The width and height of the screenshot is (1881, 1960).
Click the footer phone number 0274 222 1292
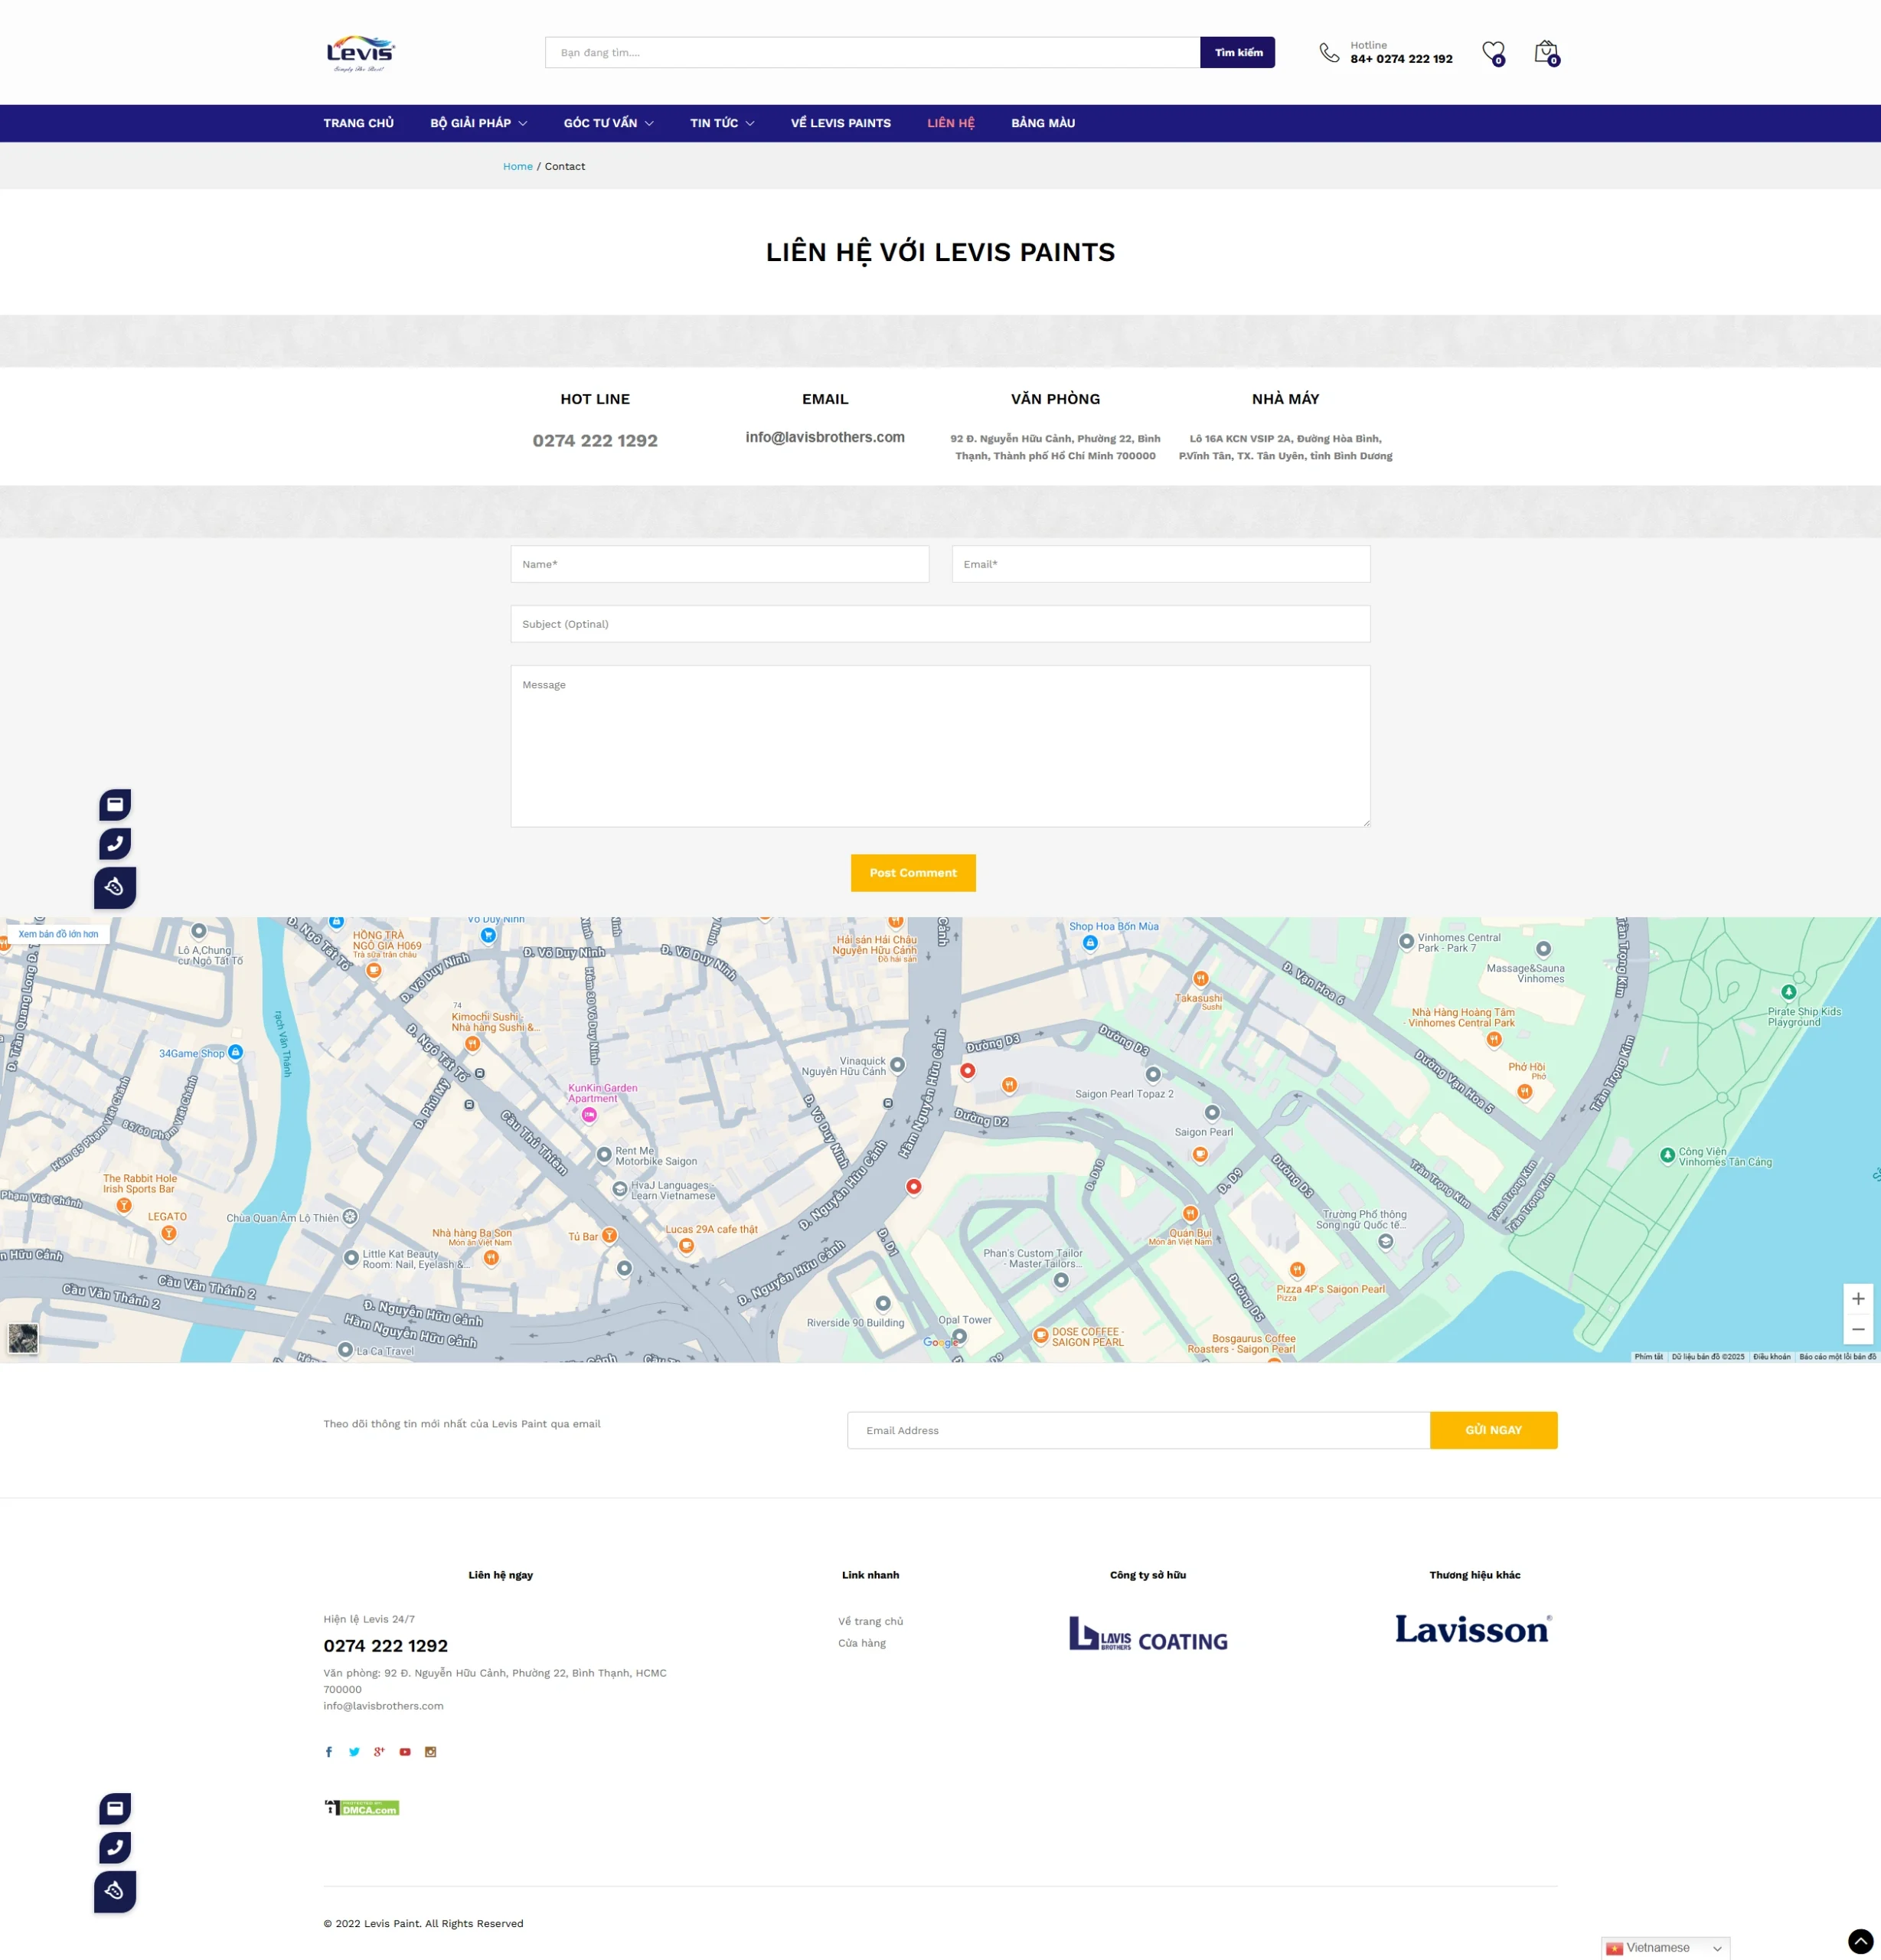point(386,1646)
